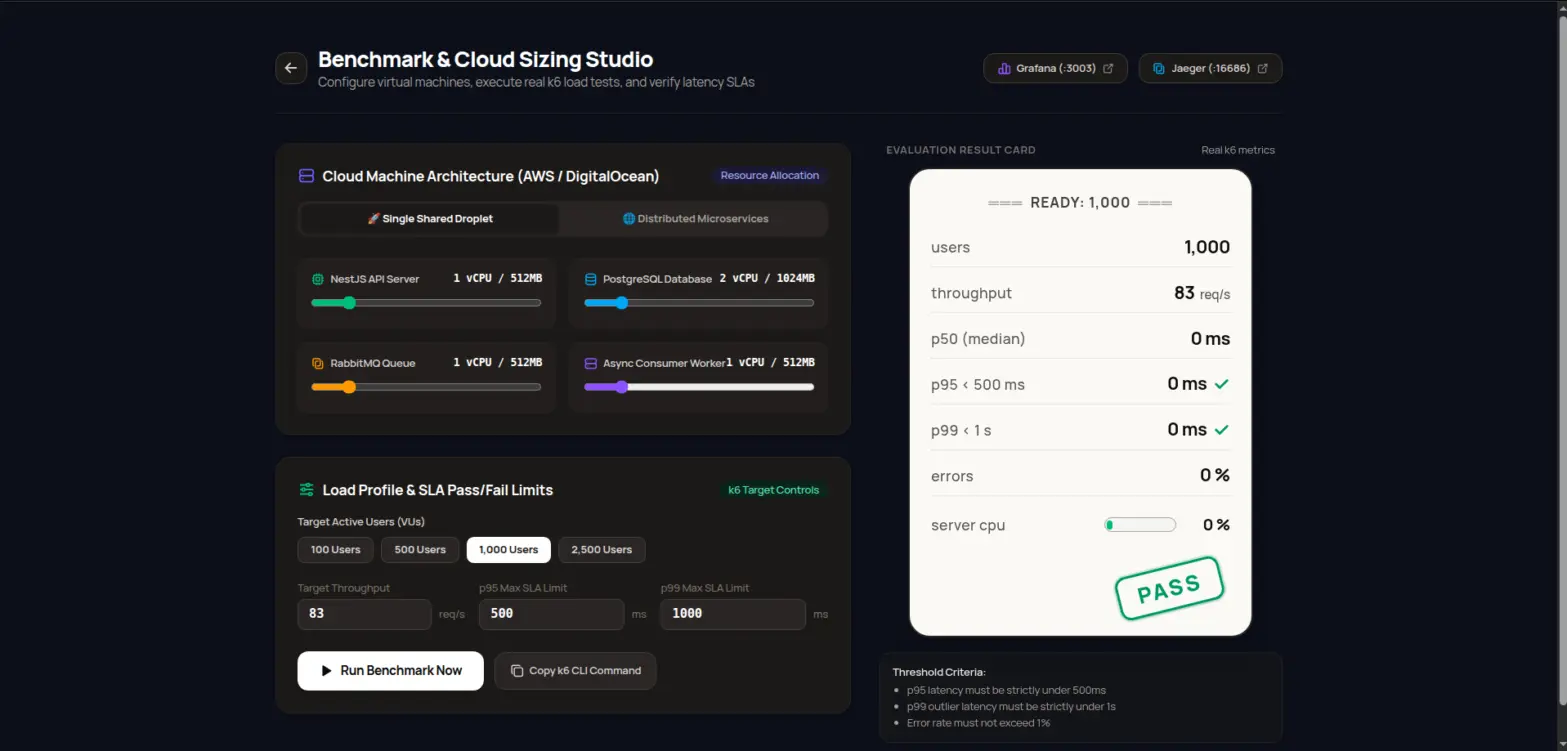Adjust the NestJS API Server slider
Image resolution: width=1567 pixels, height=751 pixels.
(x=426, y=303)
